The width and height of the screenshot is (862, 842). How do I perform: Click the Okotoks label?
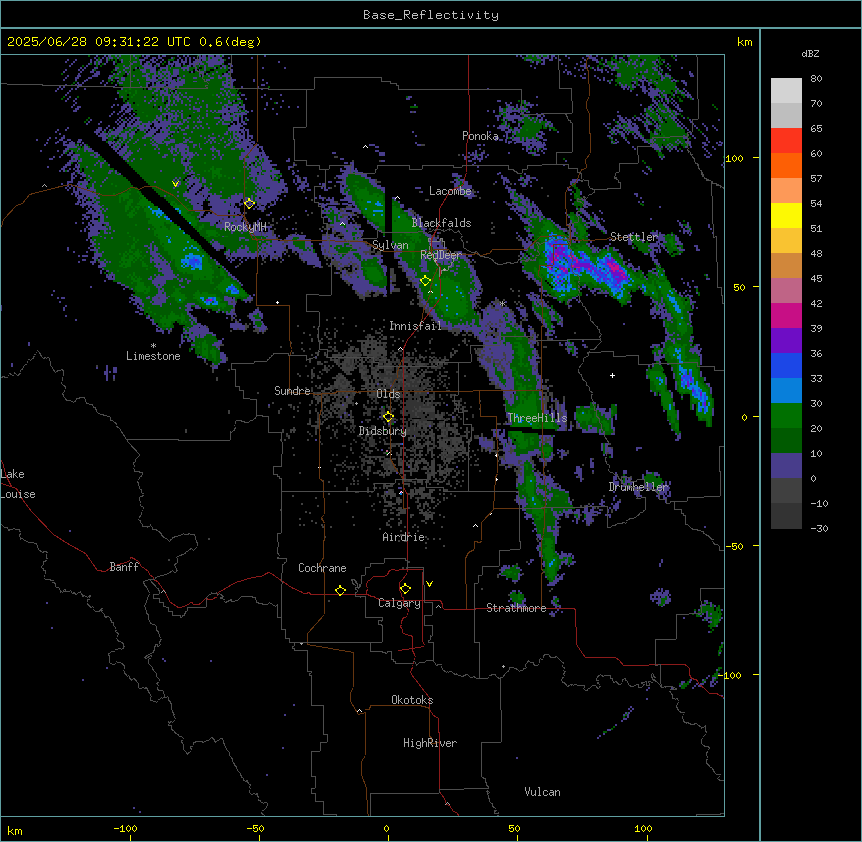point(412,700)
